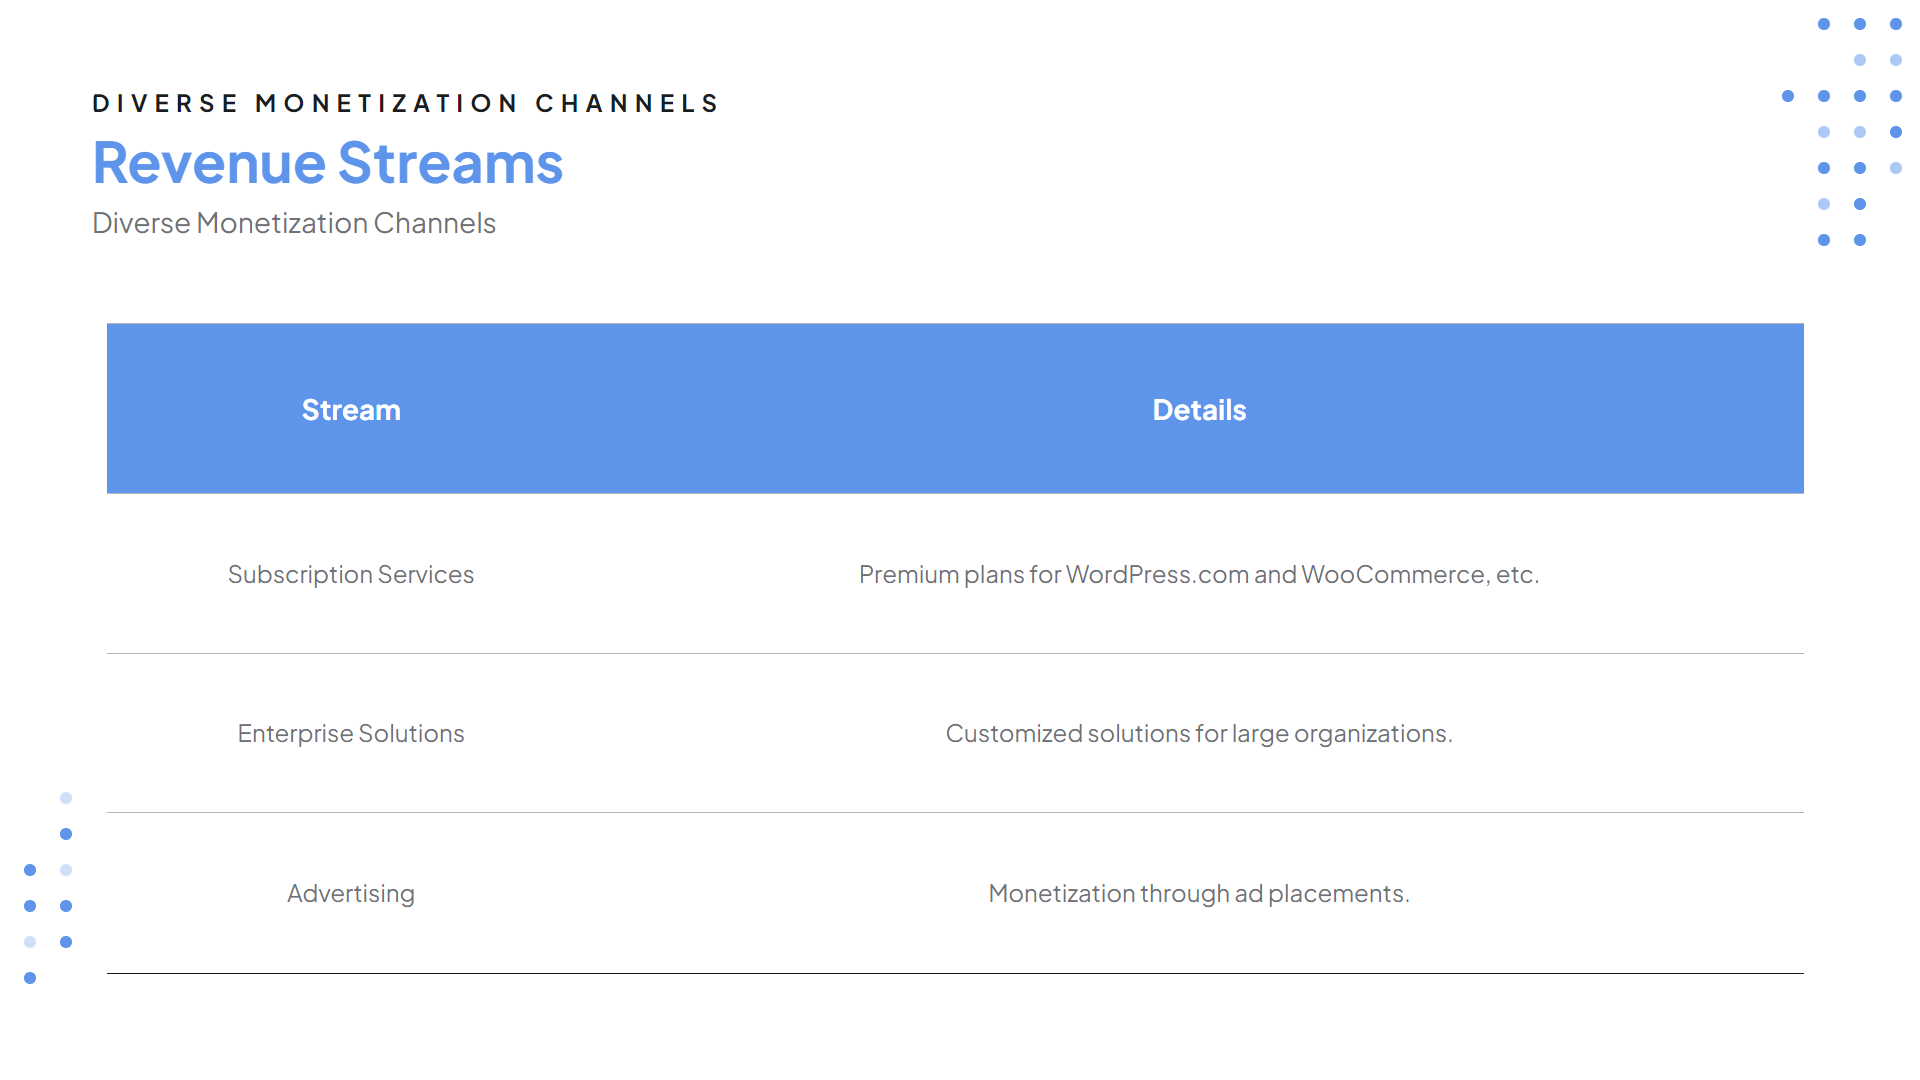Image resolution: width=1920 pixels, height=1080 pixels.
Task: Click the divider line below Enterprise Solutions row
Action: point(955,812)
